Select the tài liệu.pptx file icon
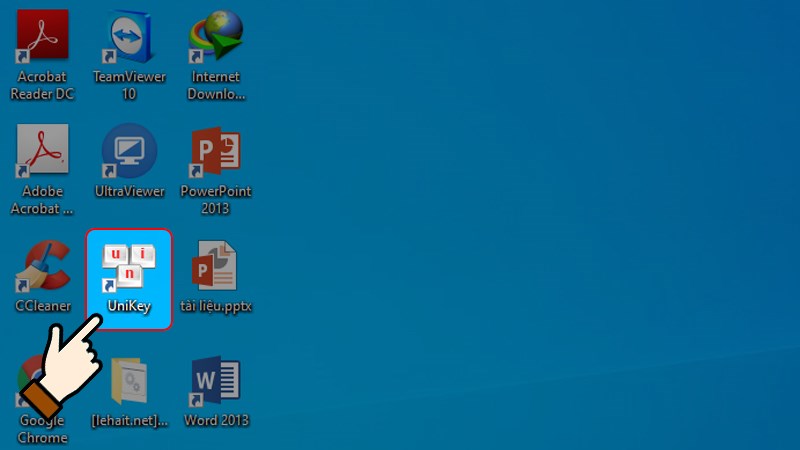Viewport: 800px width, 450px height. tap(215, 266)
